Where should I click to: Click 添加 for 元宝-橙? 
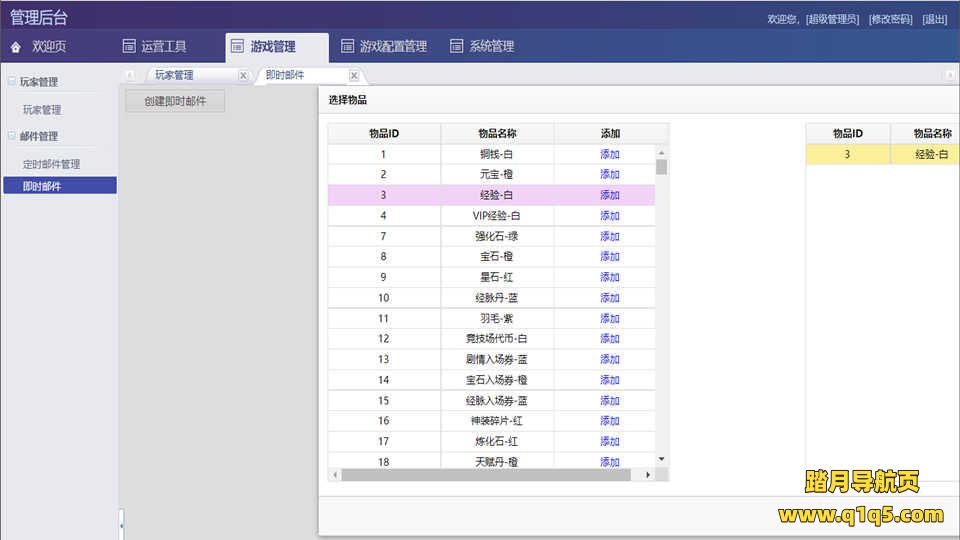pos(610,174)
